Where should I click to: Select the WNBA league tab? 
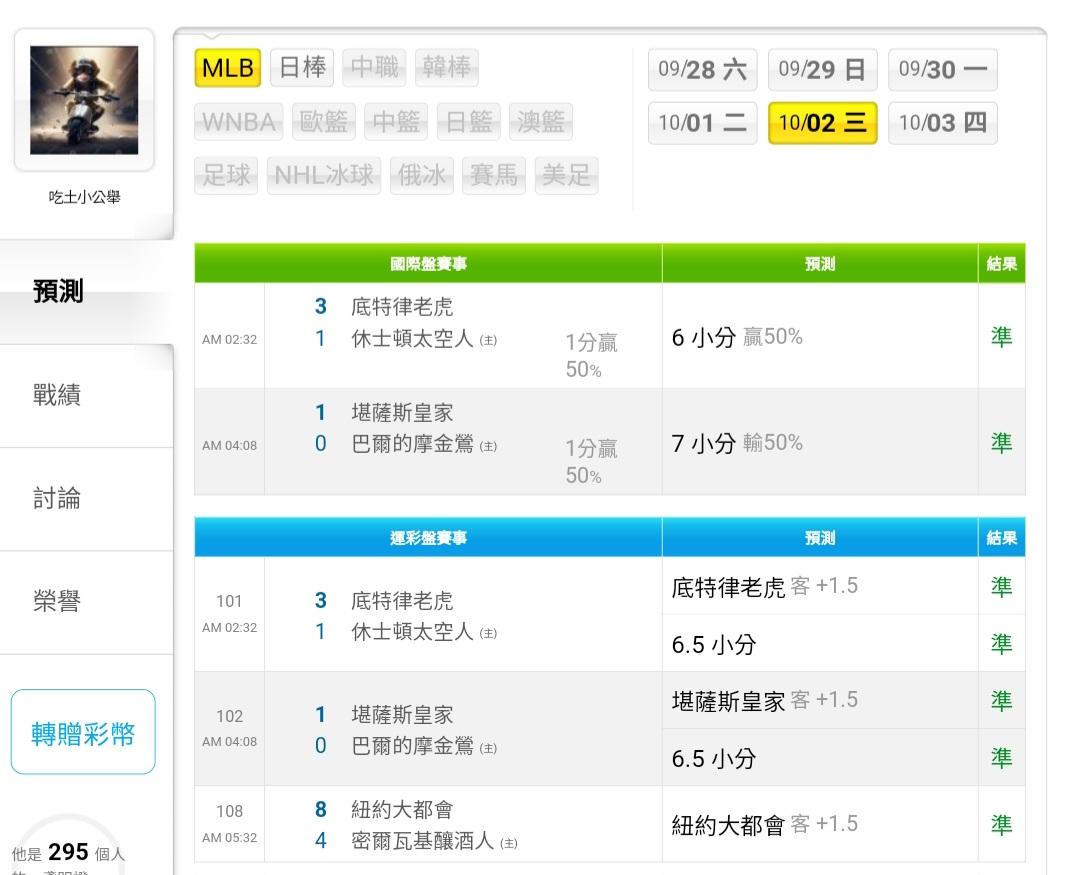(x=238, y=122)
